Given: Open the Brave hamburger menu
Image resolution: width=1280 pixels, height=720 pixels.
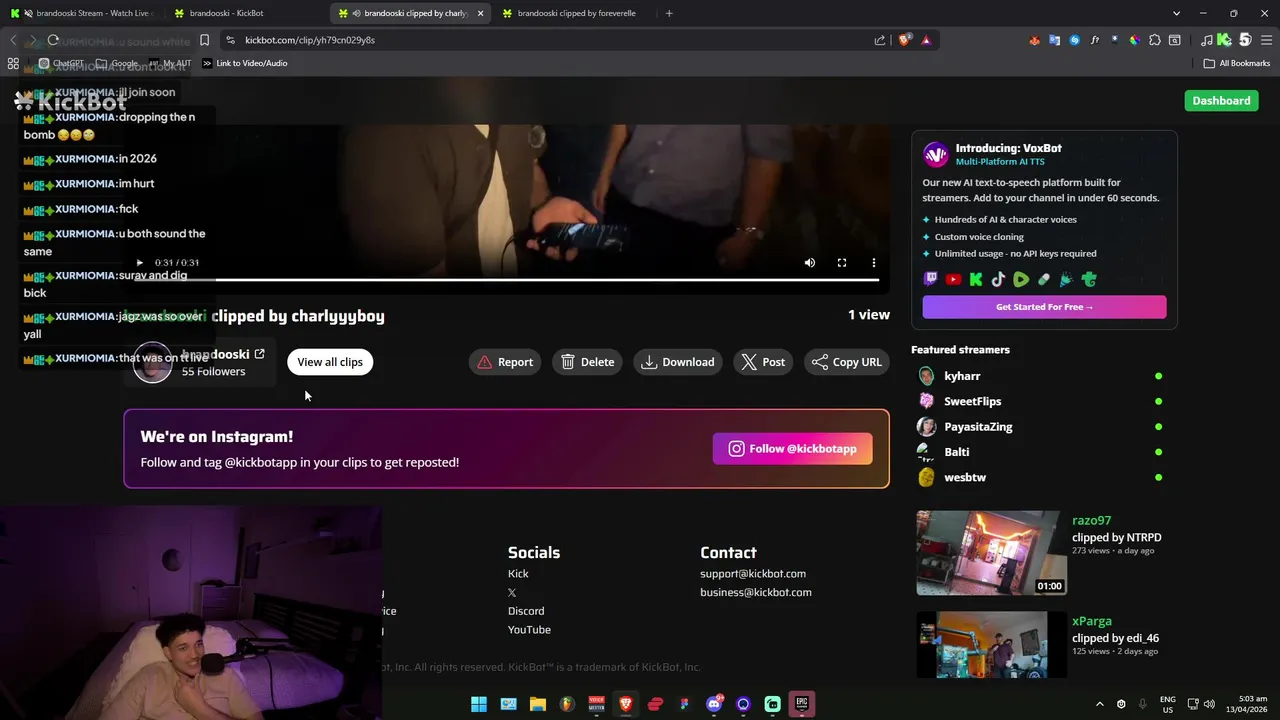Looking at the screenshot, I should [1265, 40].
